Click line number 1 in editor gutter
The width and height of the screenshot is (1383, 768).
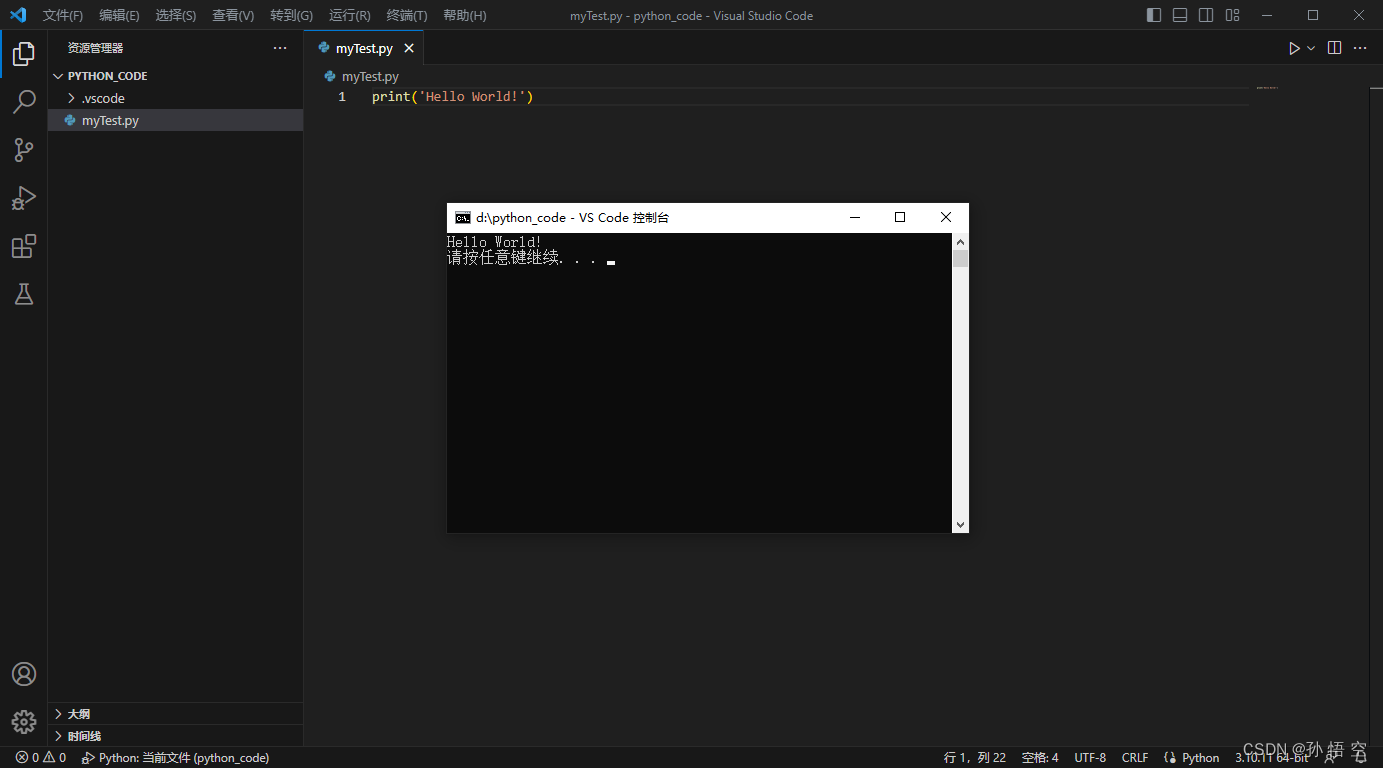click(342, 97)
